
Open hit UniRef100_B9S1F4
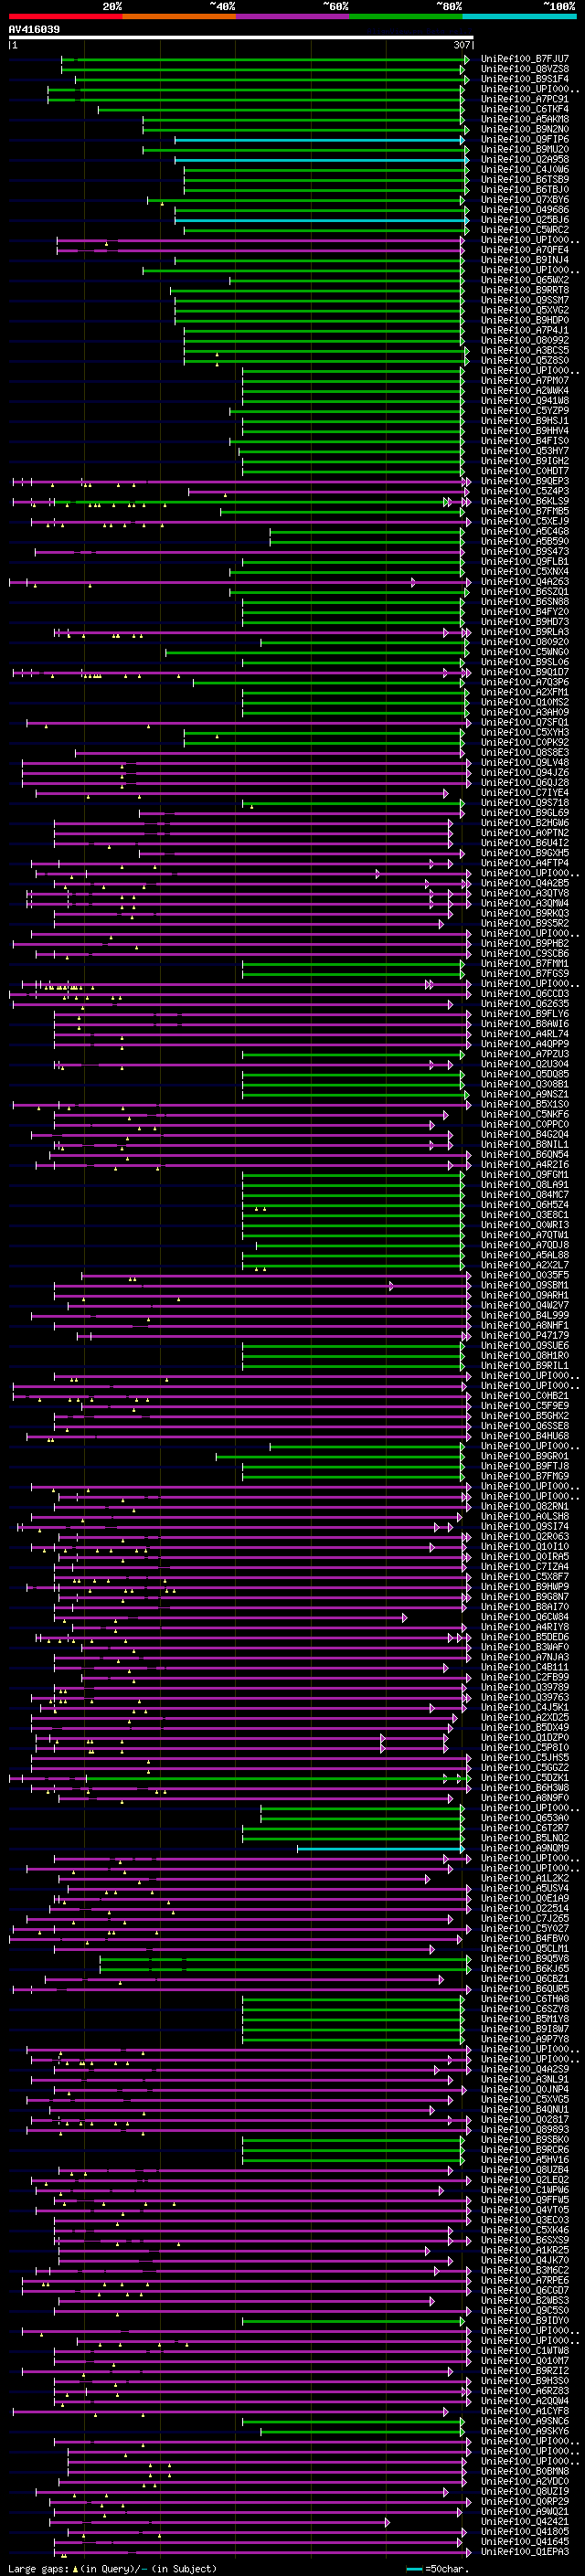(x=525, y=79)
